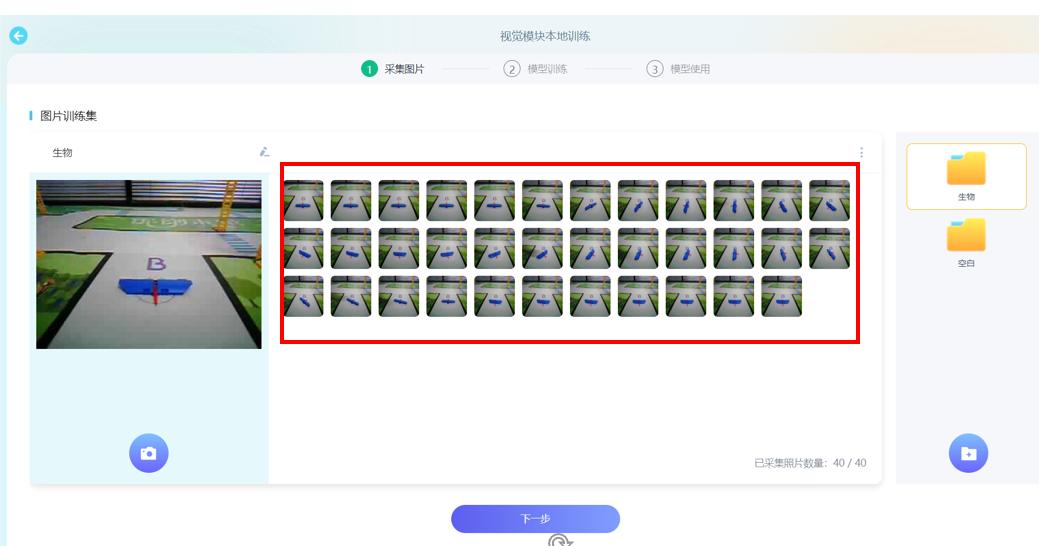The width and height of the screenshot is (1047, 546).
Task: Go back with the blue arrow icon
Action: click(x=19, y=35)
